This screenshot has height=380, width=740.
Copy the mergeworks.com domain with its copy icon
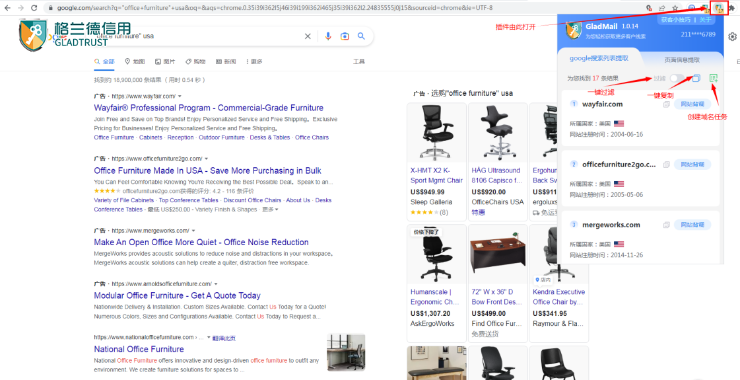pyautogui.click(x=666, y=225)
